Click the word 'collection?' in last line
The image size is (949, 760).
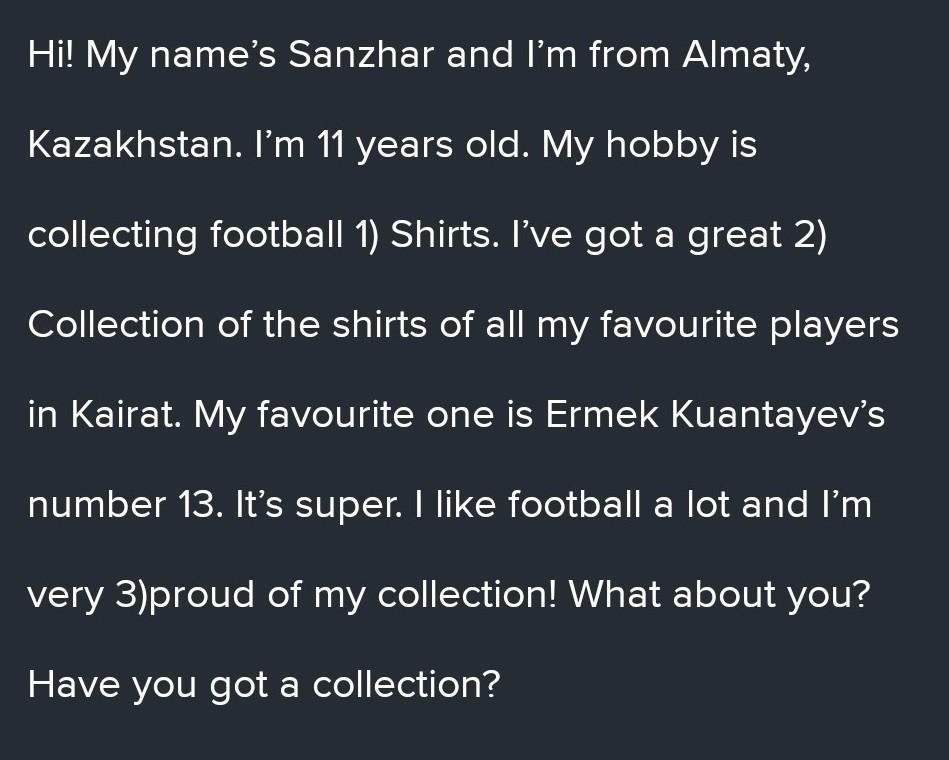(405, 686)
